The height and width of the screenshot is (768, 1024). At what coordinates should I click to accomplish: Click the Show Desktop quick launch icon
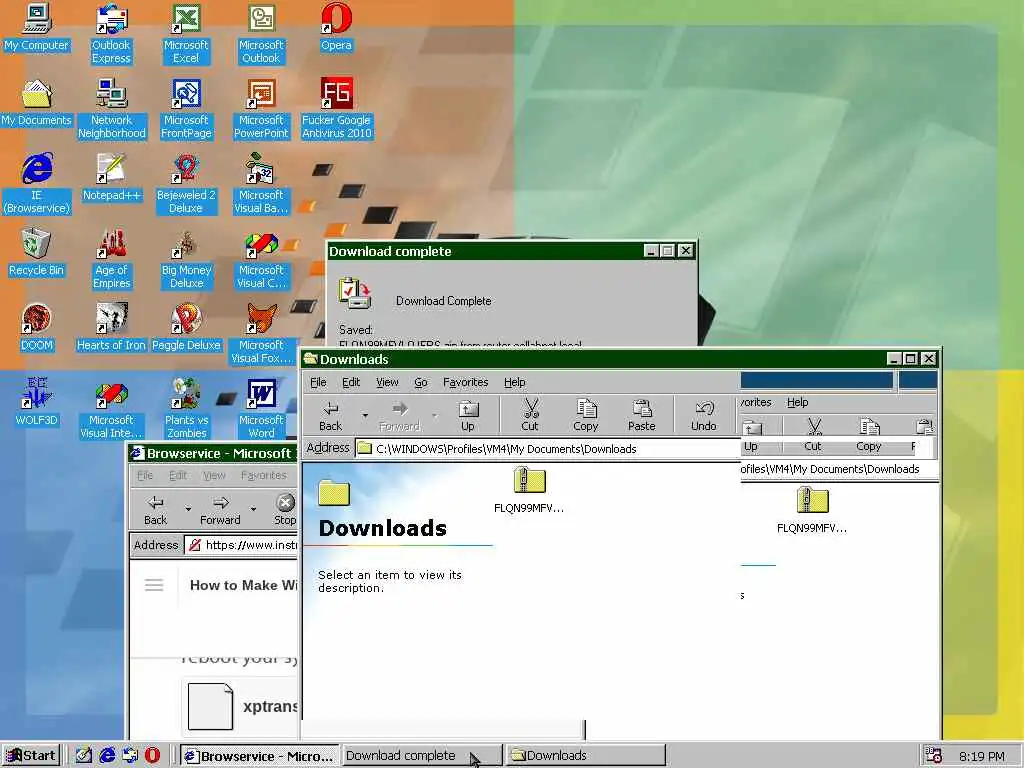coord(84,756)
